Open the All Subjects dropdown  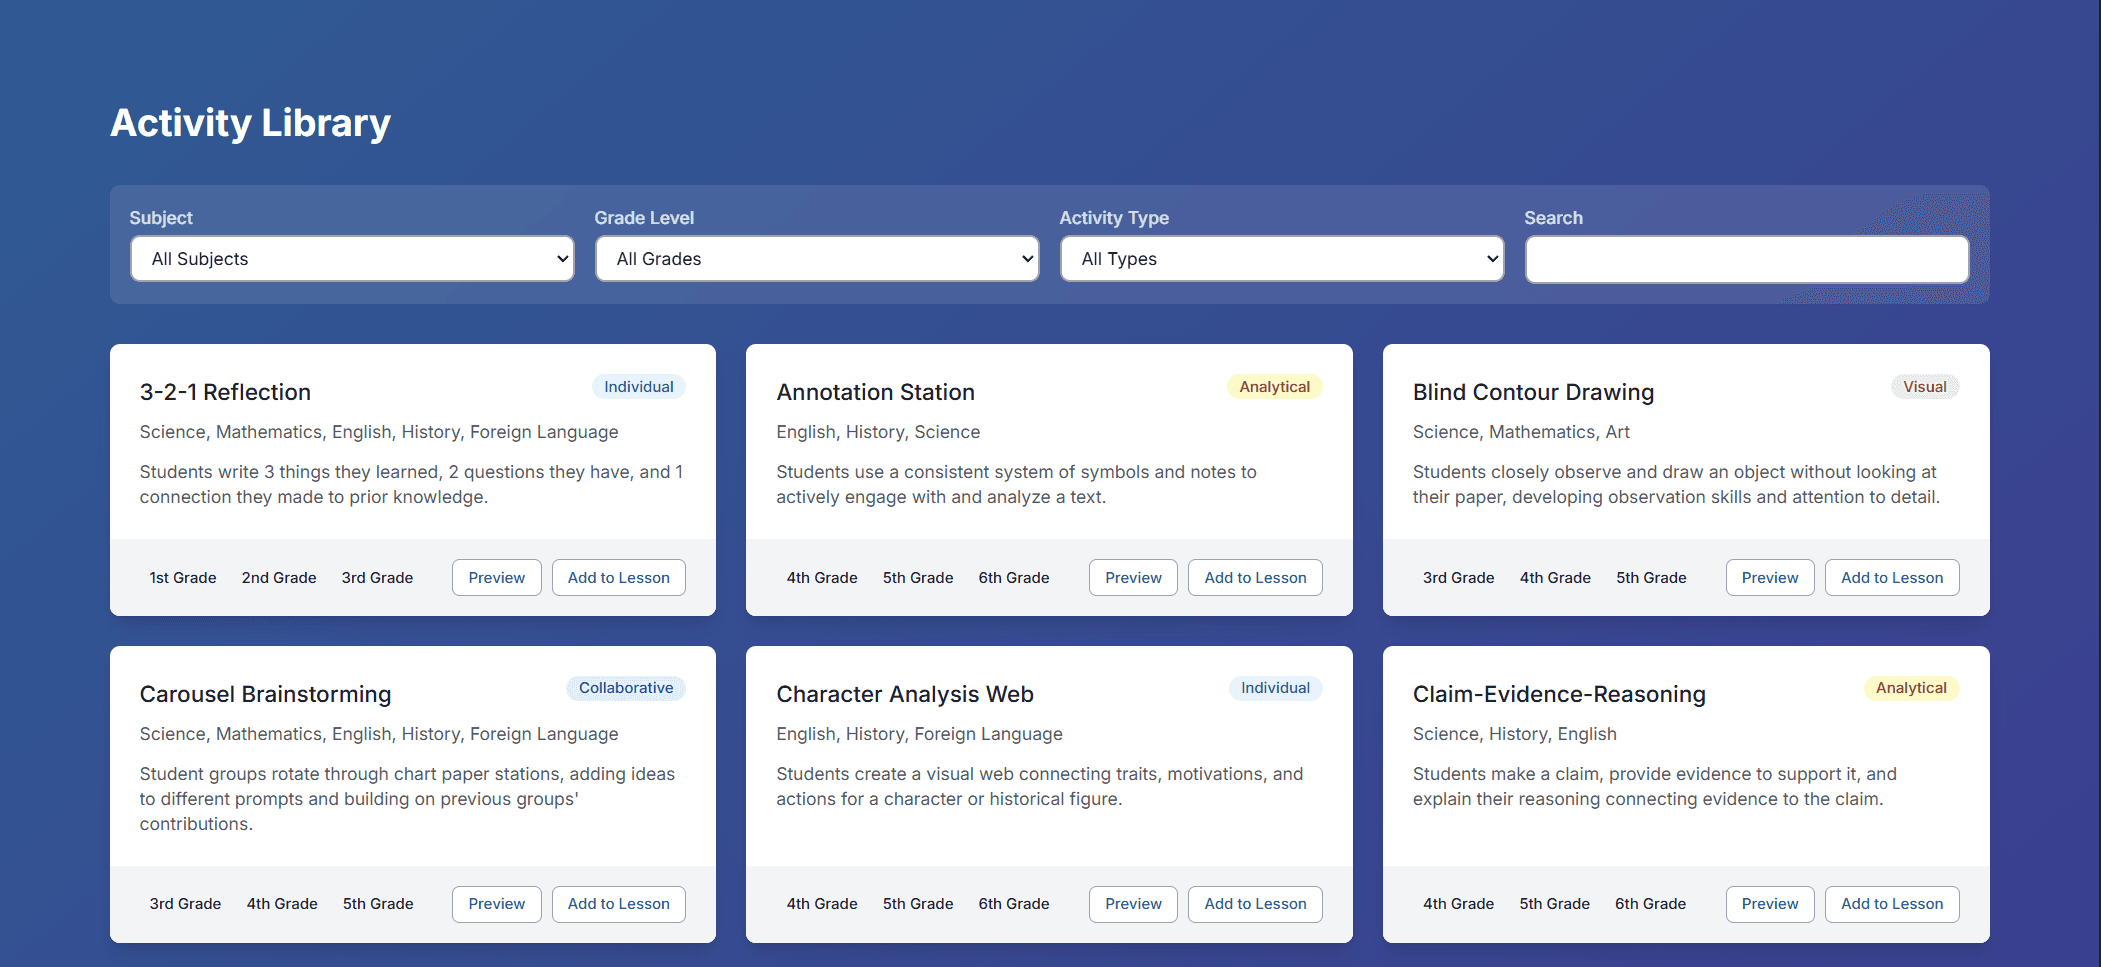tap(352, 259)
